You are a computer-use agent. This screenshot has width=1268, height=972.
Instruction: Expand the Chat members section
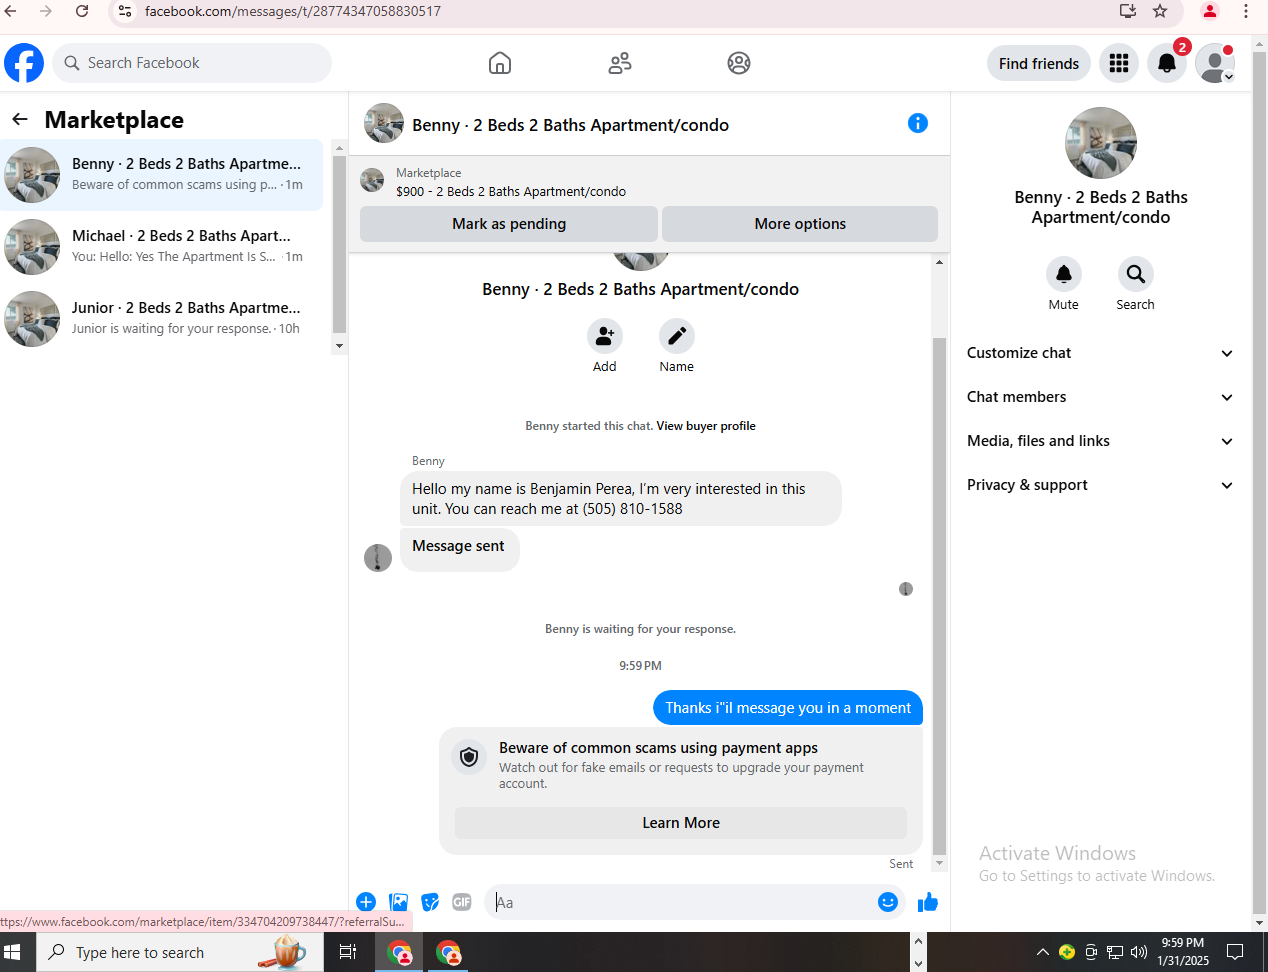[x=1100, y=397]
